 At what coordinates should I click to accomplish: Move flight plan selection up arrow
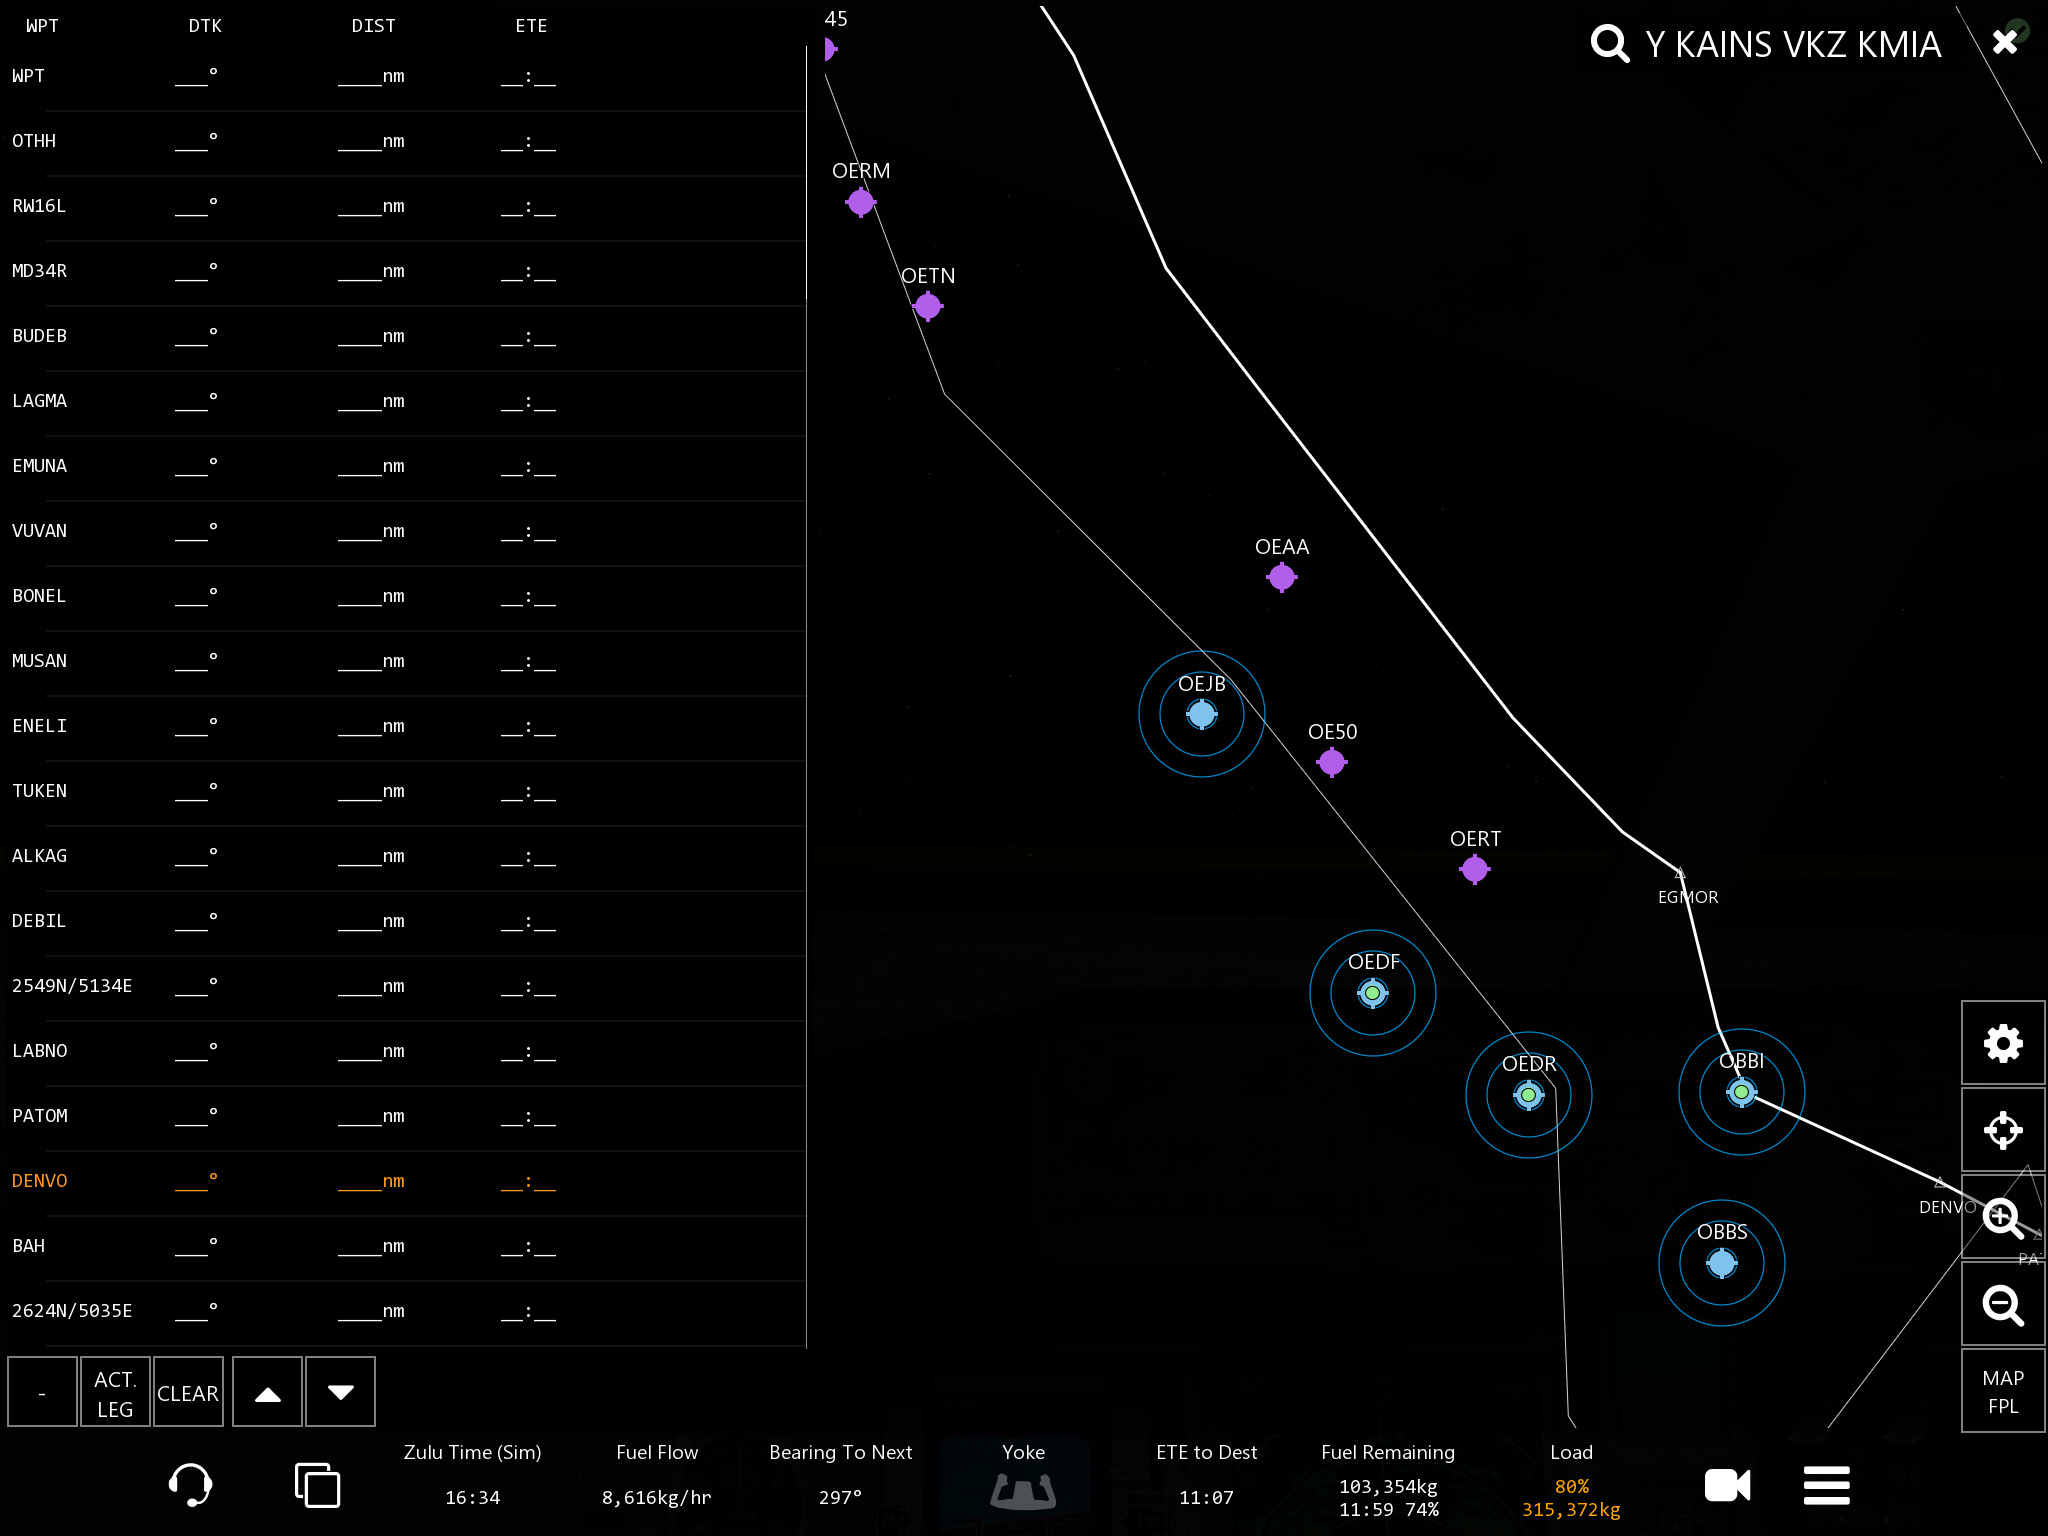pyautogui.click(x=267, y=1392)
